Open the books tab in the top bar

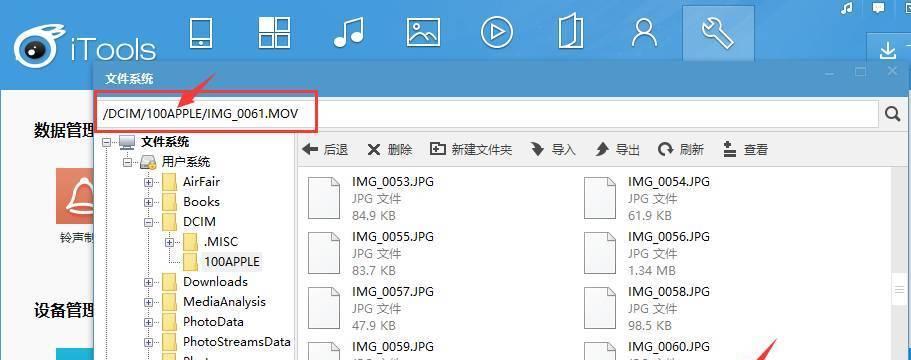[570, 33]
